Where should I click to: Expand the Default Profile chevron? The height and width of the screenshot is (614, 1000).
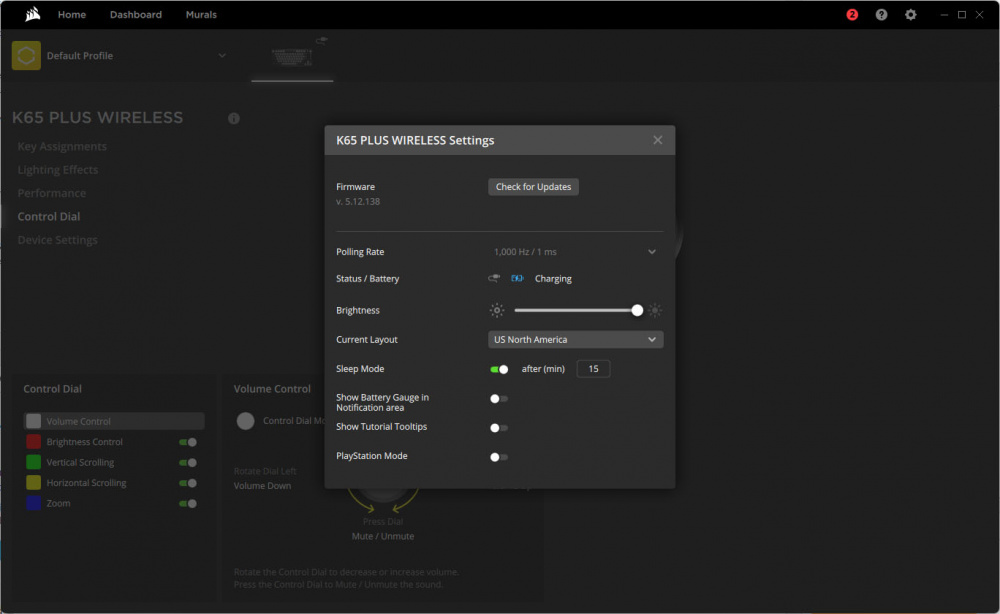click(222, 55)
